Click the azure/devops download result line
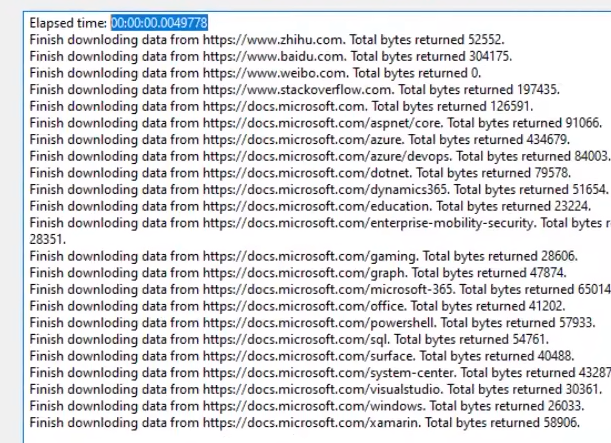Viewport: 611px width, 443px height. [x=320, y=156]
